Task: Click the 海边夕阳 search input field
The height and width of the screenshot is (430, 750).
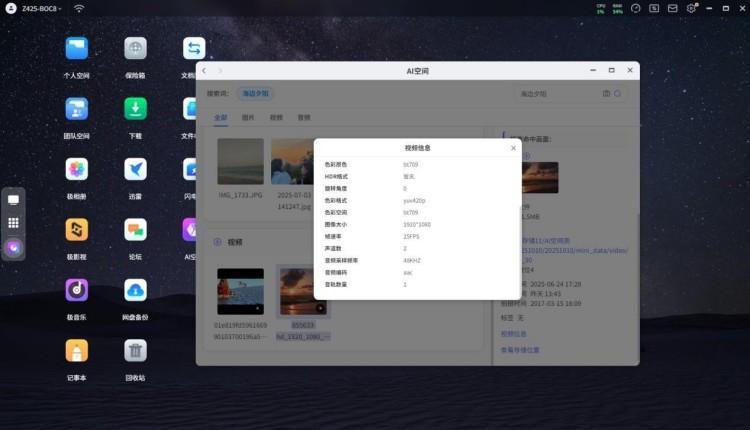Action: 555,93
